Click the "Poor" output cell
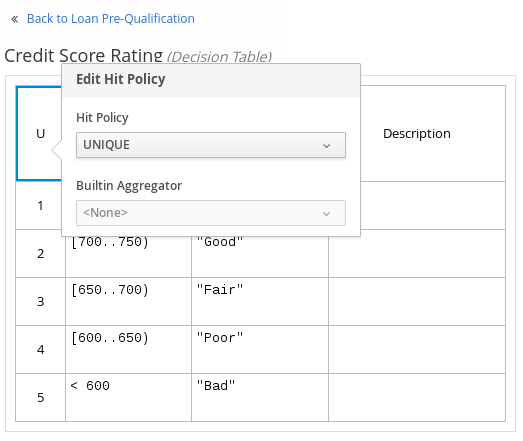 [260, 350]
